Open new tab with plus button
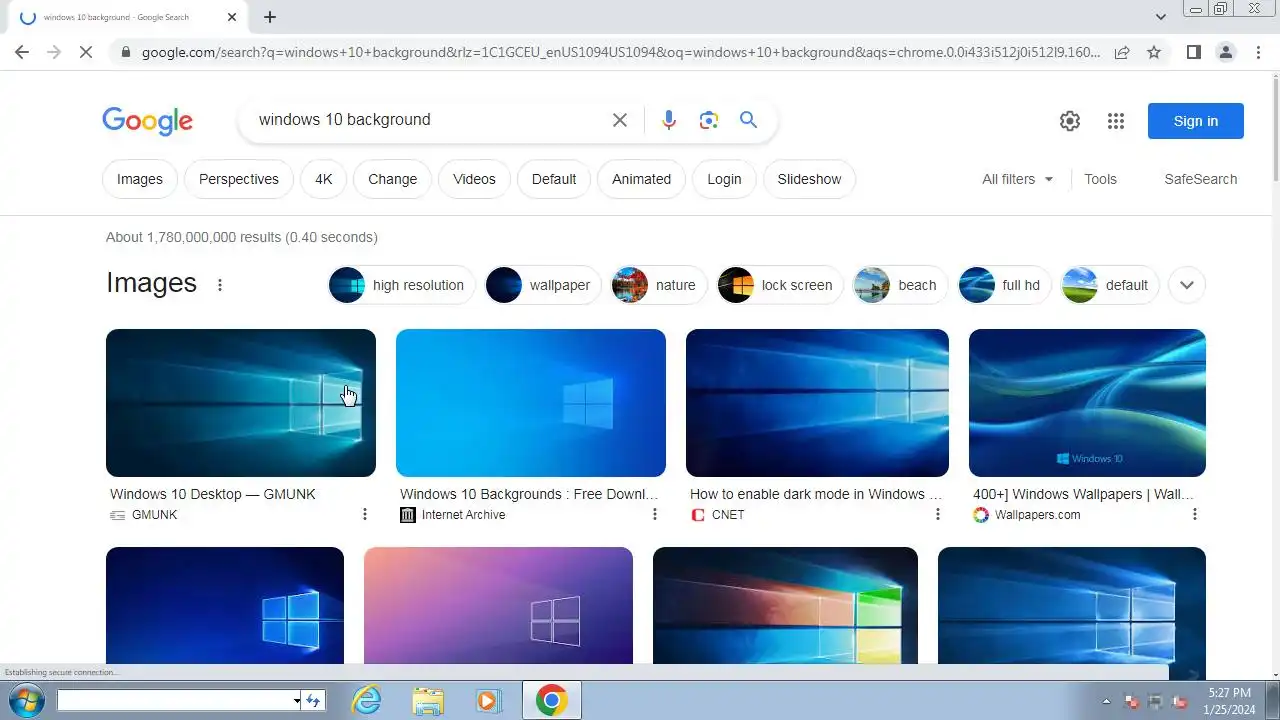The width and height of the screenshot is (1280, 720). point(270,17)
